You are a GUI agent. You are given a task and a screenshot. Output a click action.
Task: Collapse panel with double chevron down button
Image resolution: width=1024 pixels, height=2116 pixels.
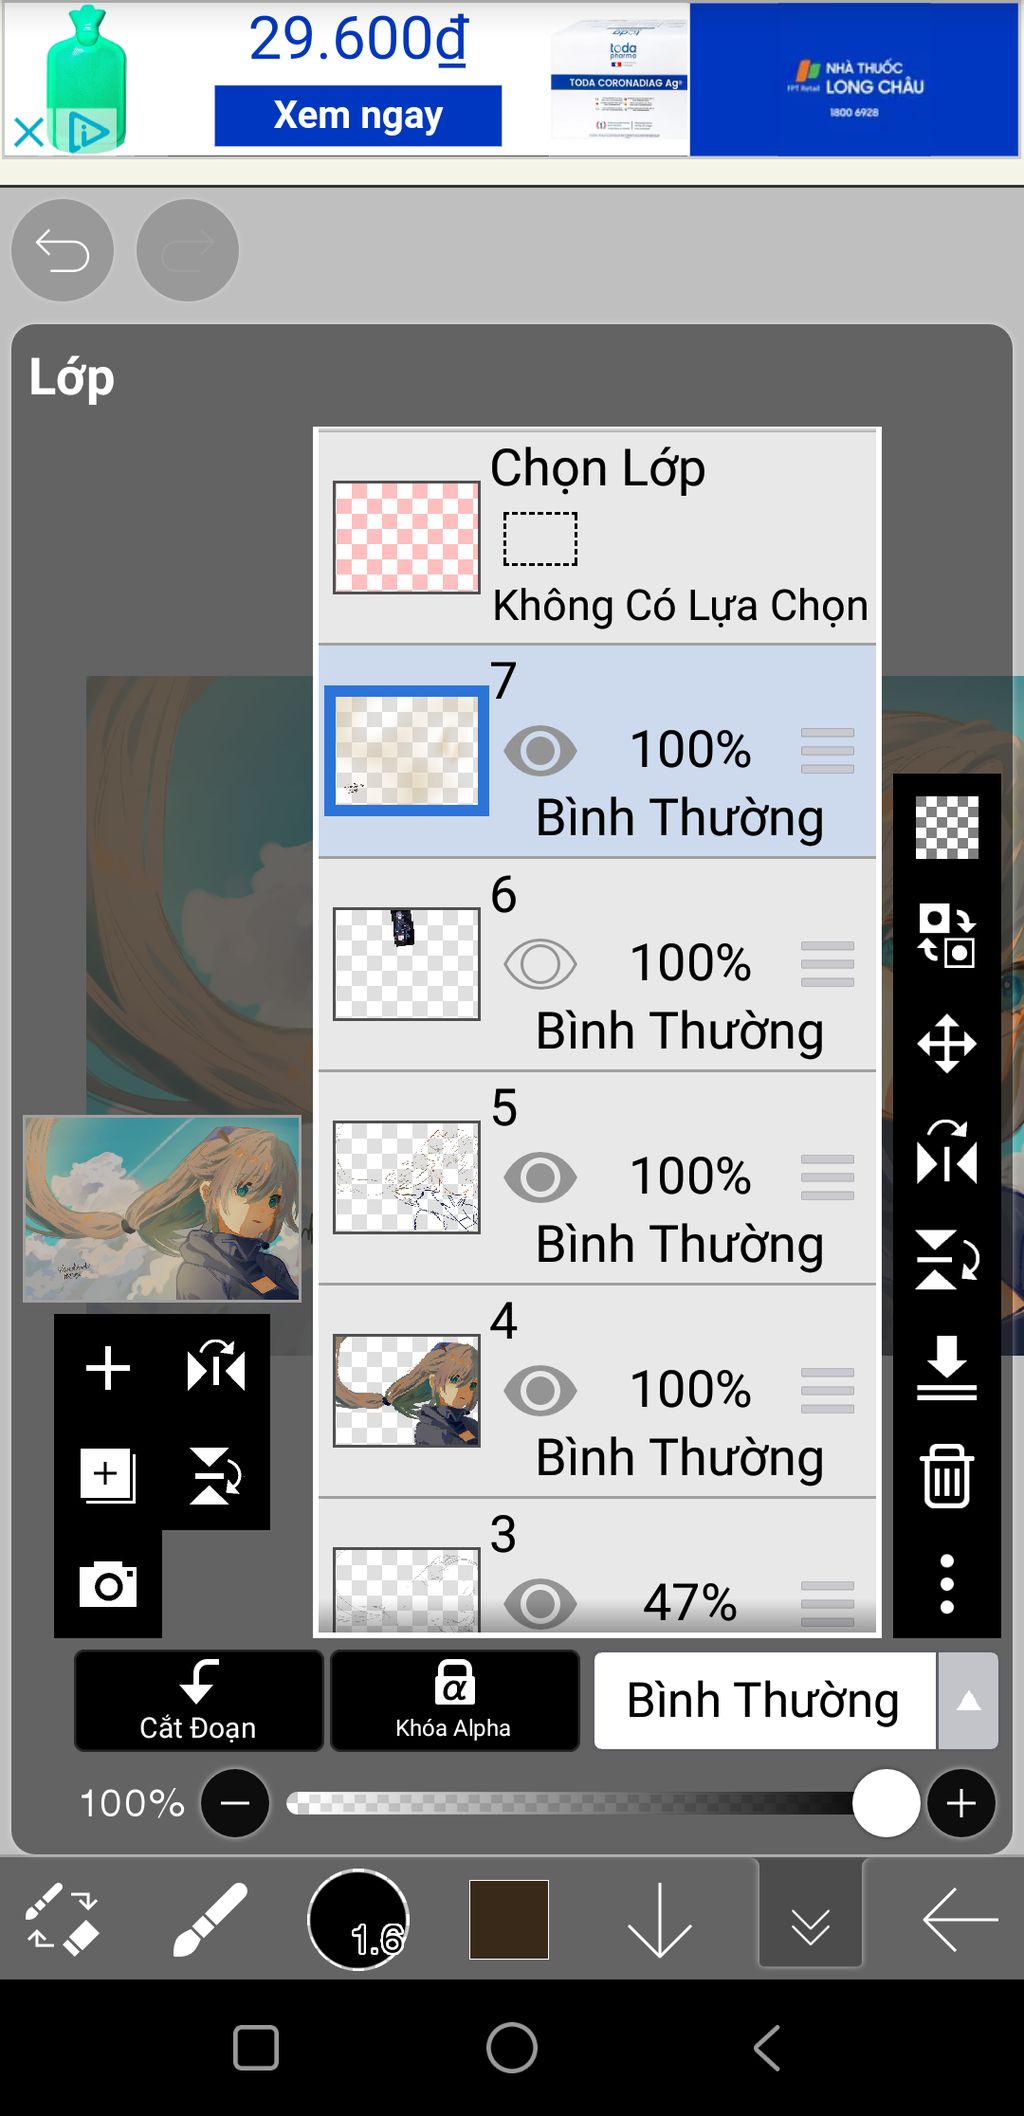pos(810,1921)
